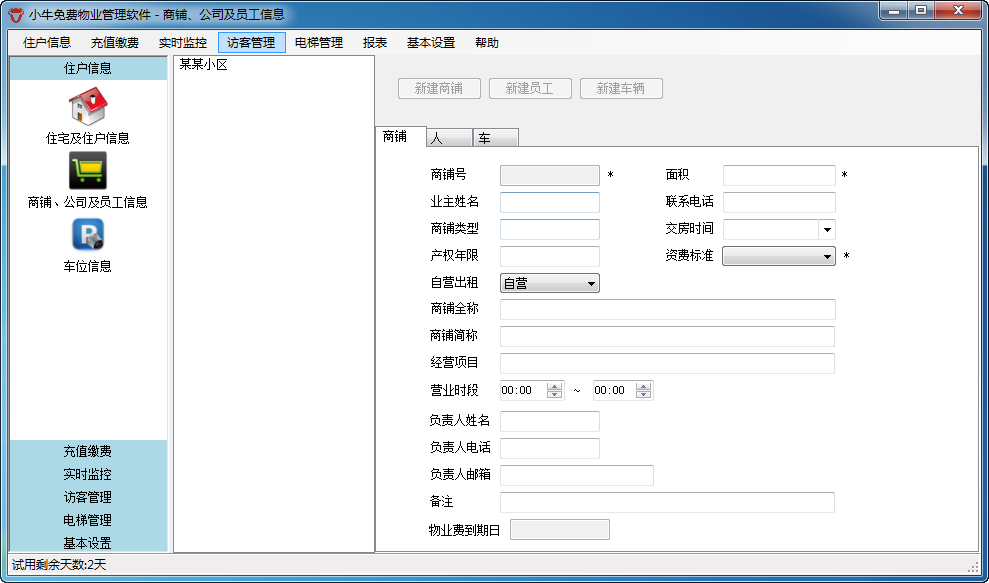The image size is (989, 583).
Task: Click the 经营项目 input field
Action: (667, 363)
